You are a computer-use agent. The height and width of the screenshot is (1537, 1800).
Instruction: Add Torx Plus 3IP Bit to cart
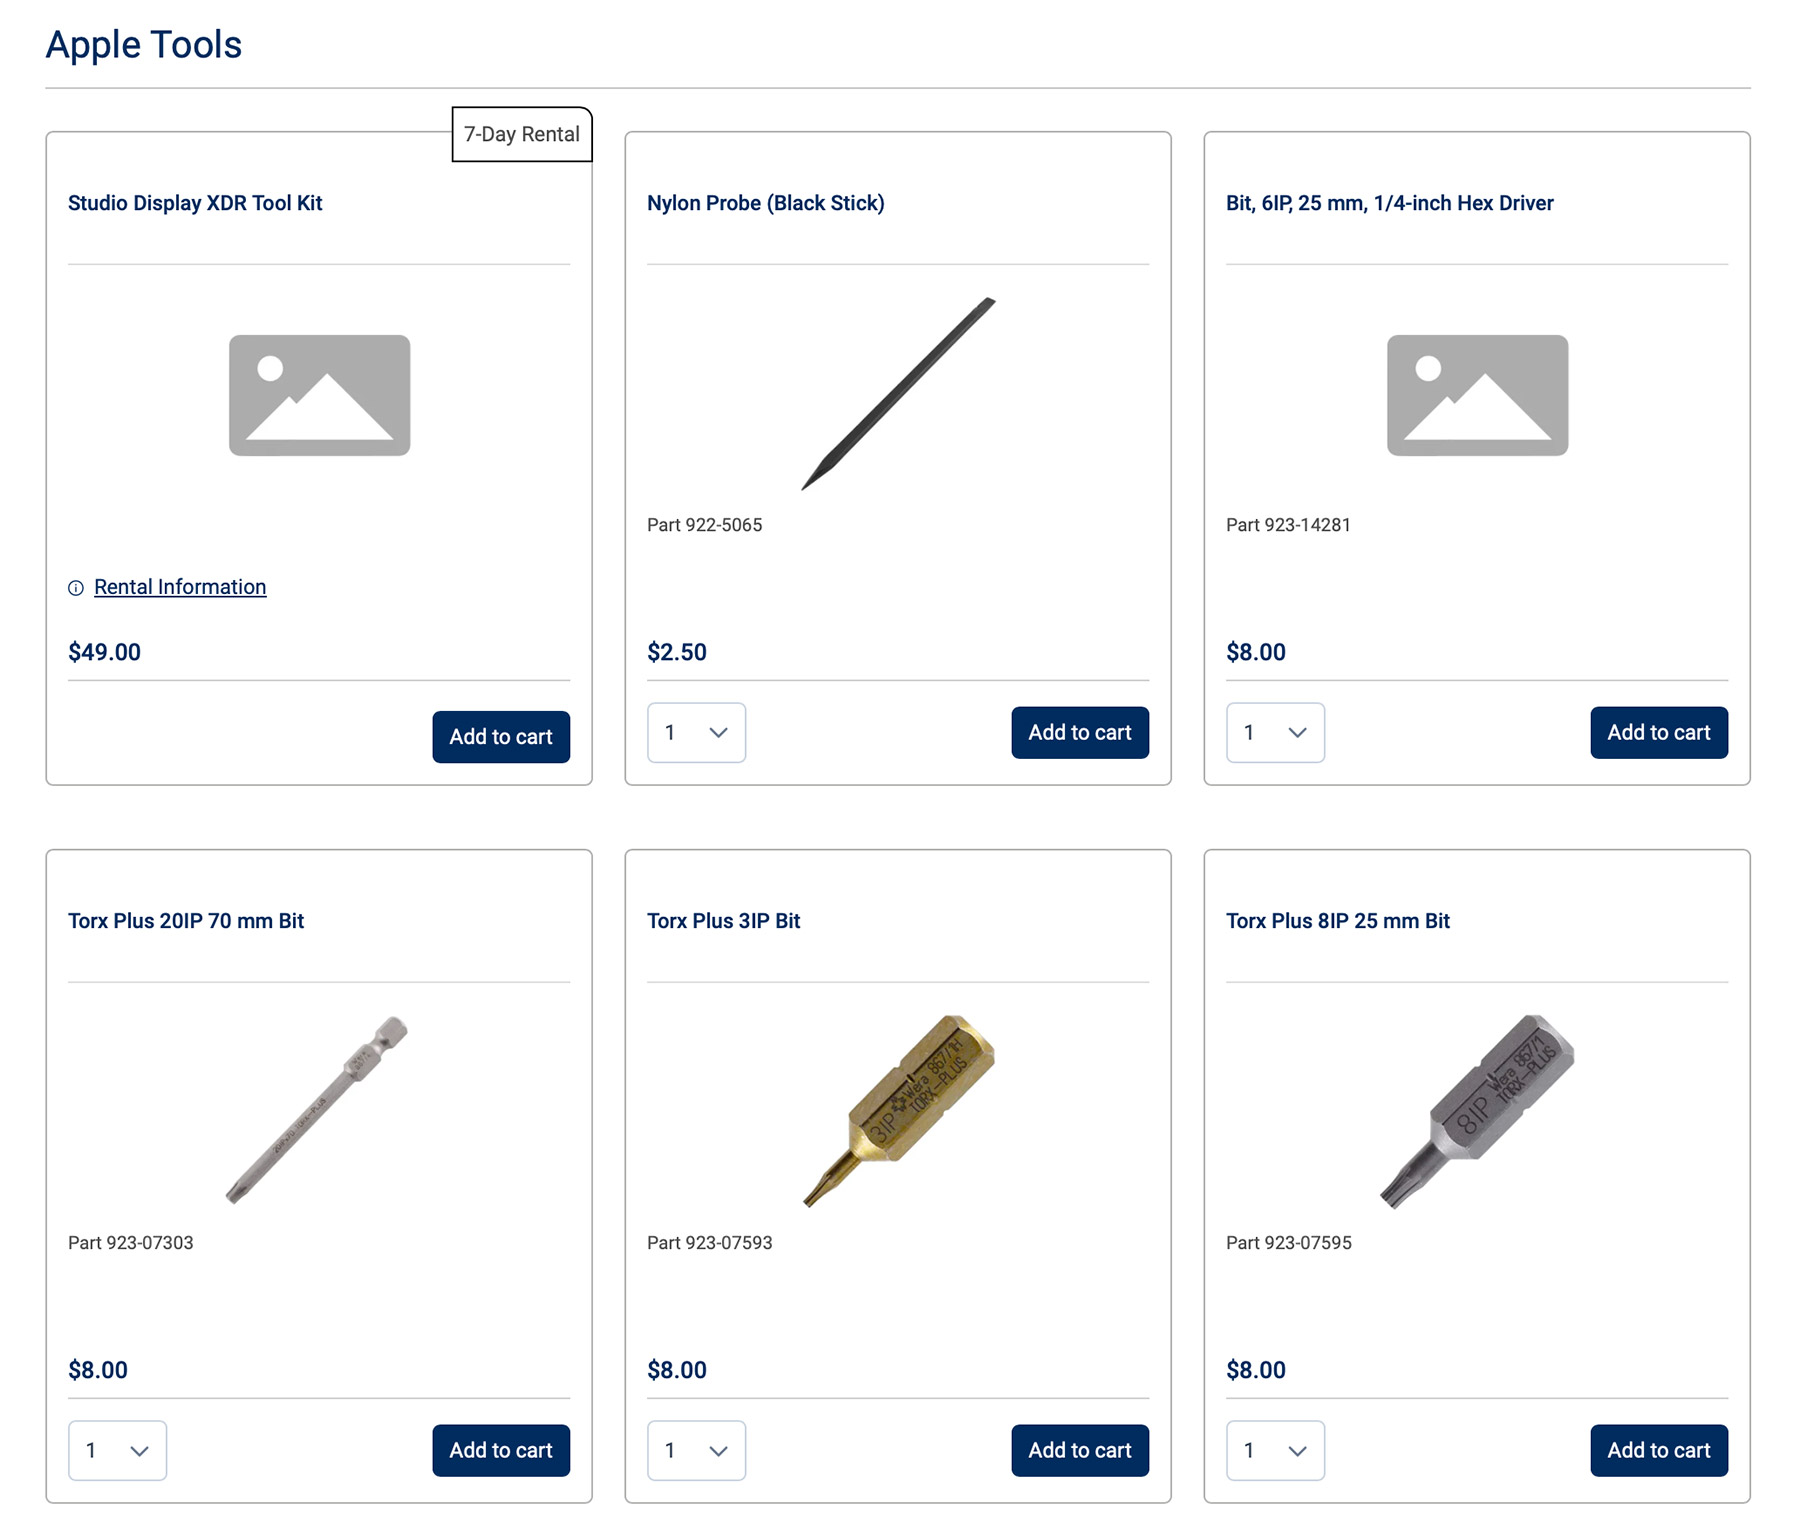coord(1080,1451)
